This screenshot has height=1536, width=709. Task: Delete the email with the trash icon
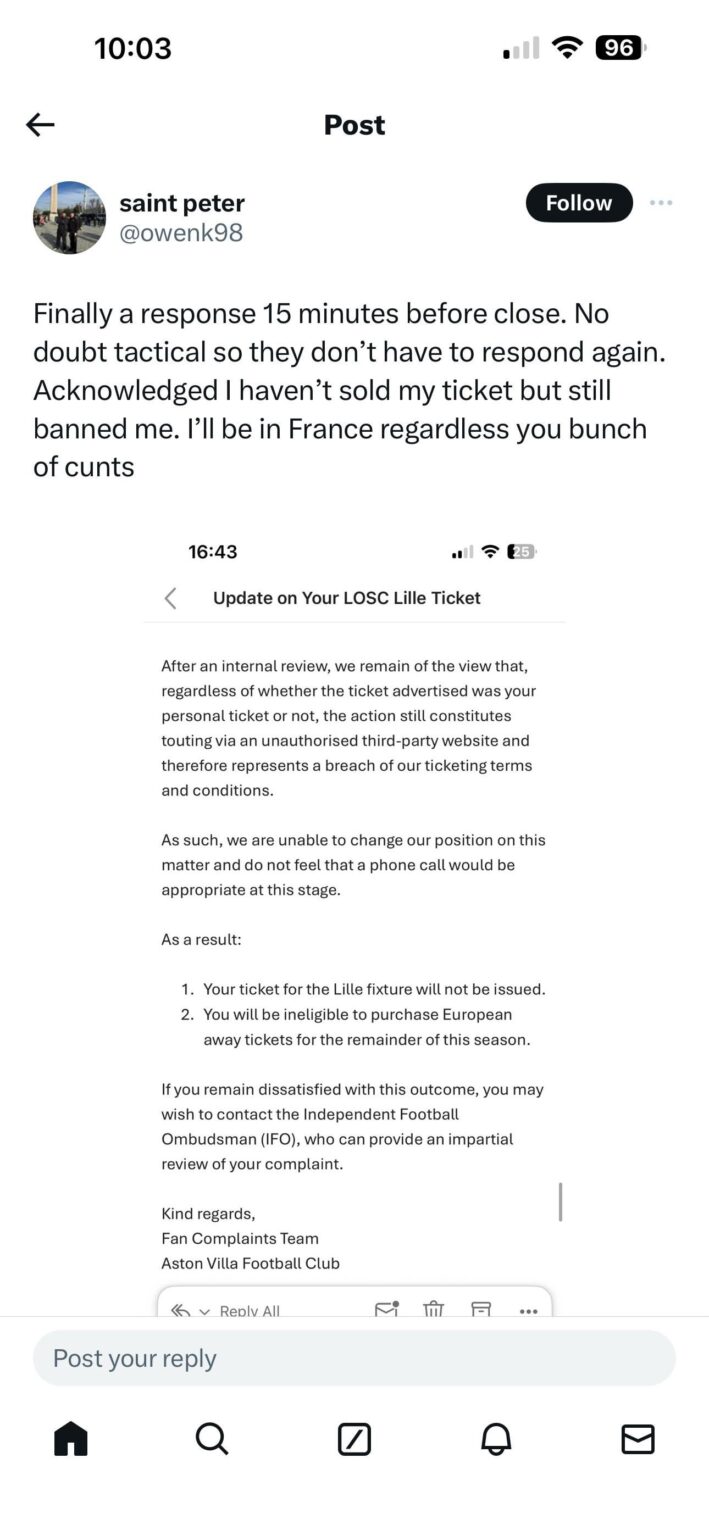point(433,1308)
